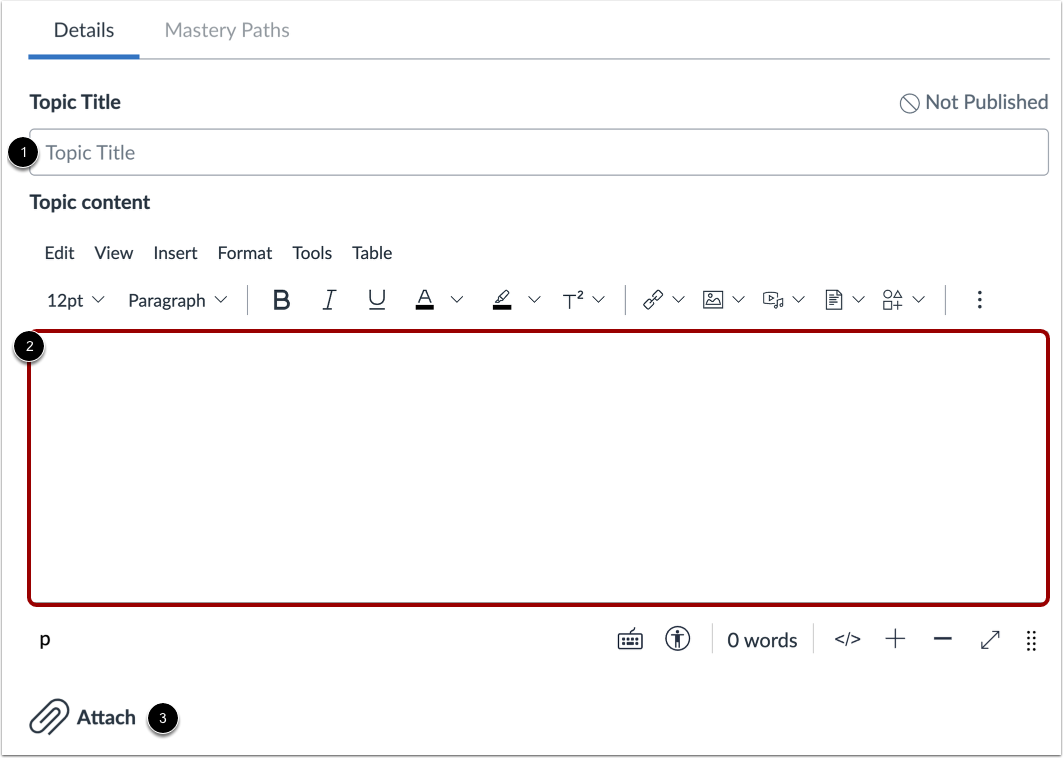Click the Attach button label
The image size is (1063, 758).
(106, 717)
